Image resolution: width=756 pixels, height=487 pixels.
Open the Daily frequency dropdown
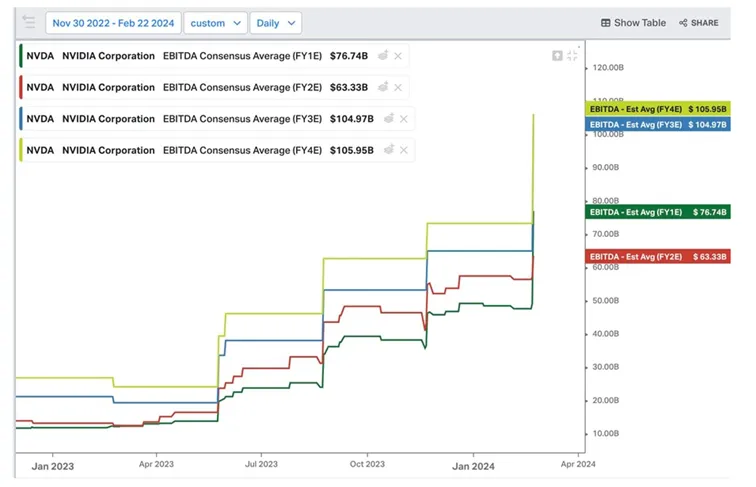pyautogui.click(x=276, y=23)
